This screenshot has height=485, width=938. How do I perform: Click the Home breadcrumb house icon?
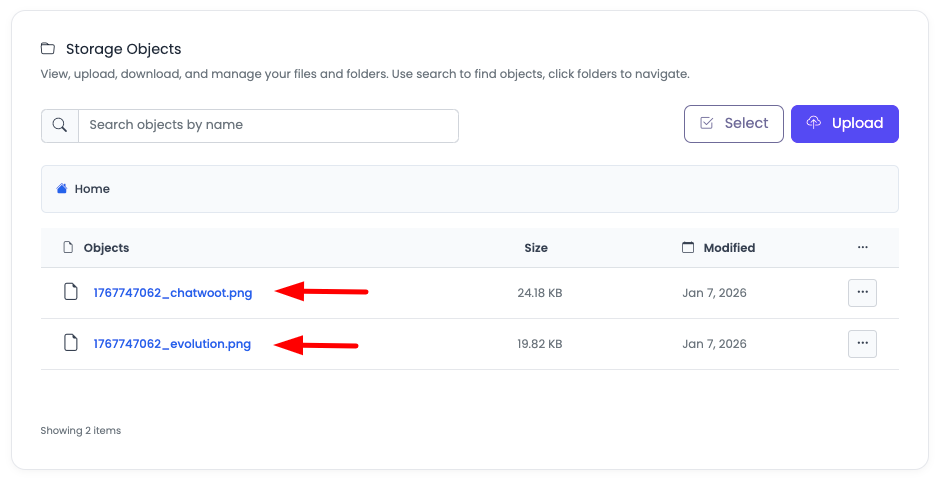[62, 189]
